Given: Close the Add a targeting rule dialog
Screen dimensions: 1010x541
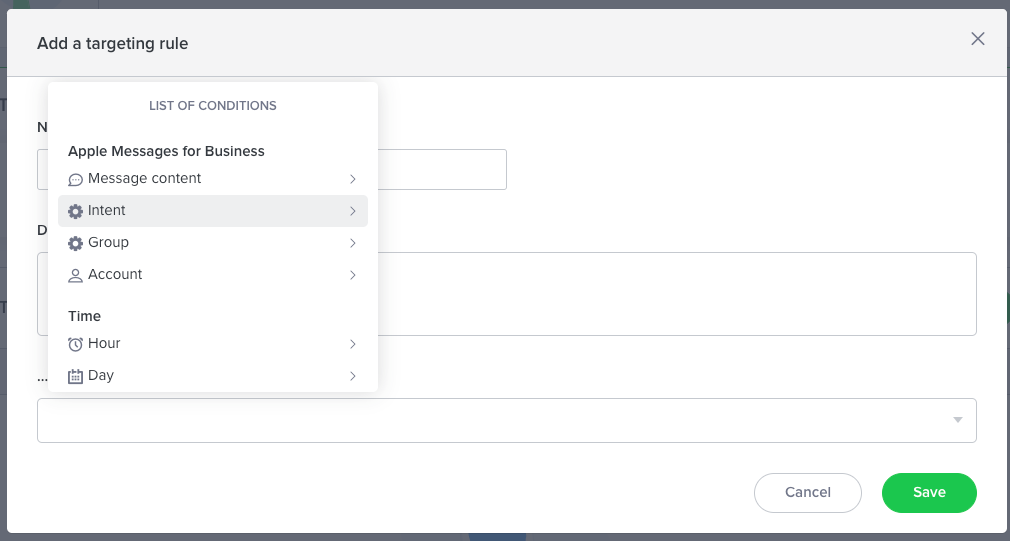Looking at the screenshot, I should (978, 39).
